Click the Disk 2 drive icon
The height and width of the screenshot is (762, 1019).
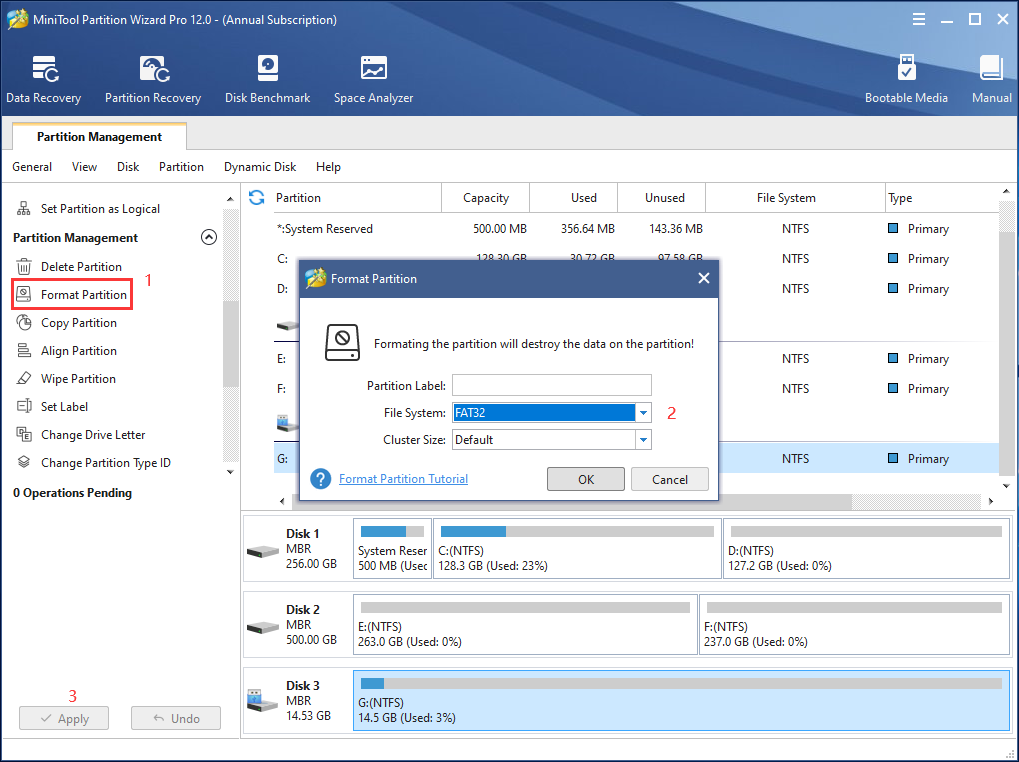263,628
